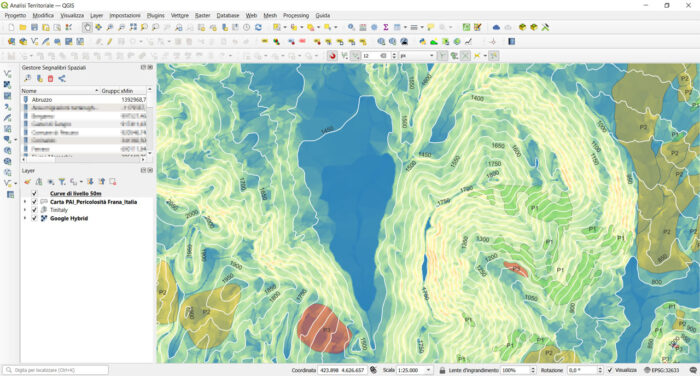Open the Identify Features tool
Screen dimensions: 700x376
[351, 28]
